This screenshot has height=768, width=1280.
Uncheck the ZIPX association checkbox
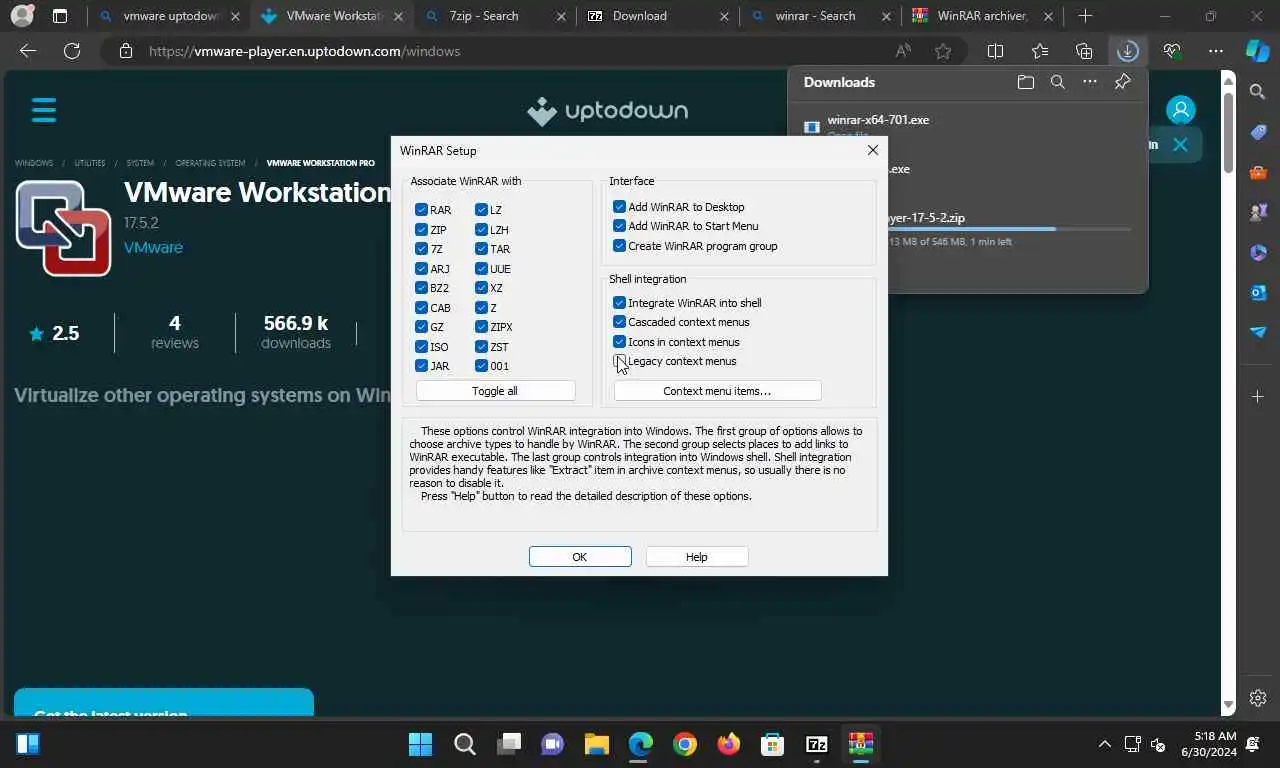tap(481, 327)
